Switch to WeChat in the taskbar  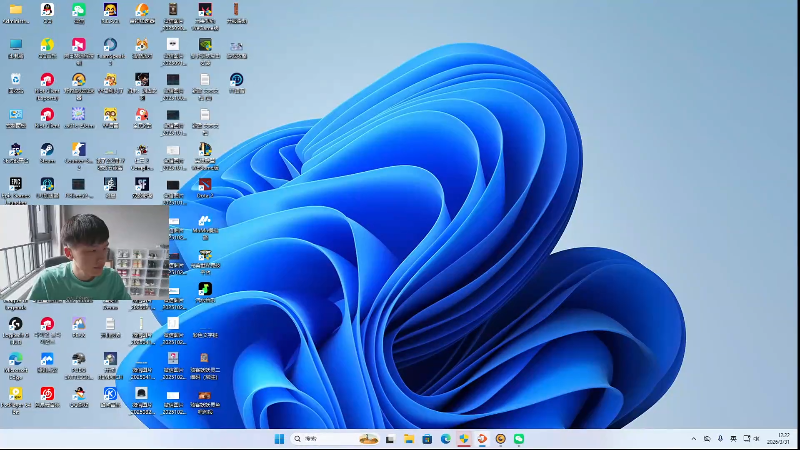click(519, 439)
